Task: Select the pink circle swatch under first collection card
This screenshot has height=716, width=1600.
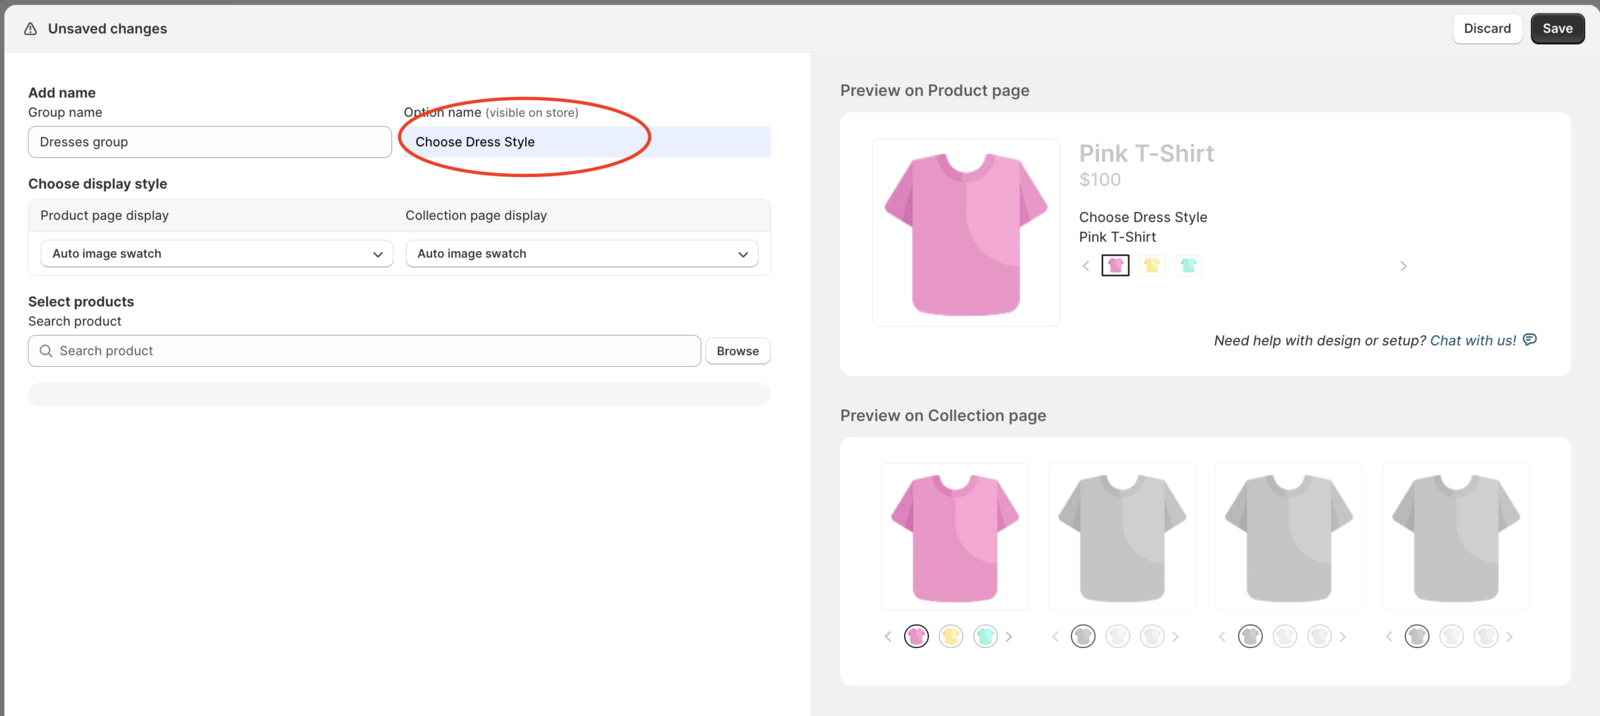Action: point(916,636)
